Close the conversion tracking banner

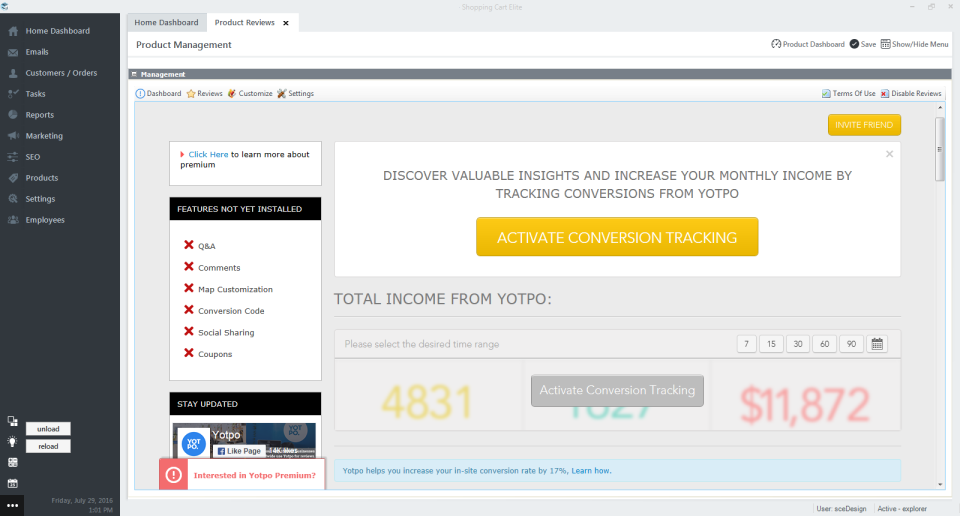(890, 154)
